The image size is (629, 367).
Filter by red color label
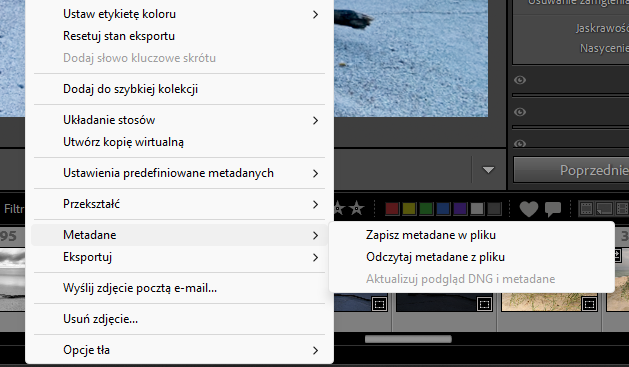point(392,209)
